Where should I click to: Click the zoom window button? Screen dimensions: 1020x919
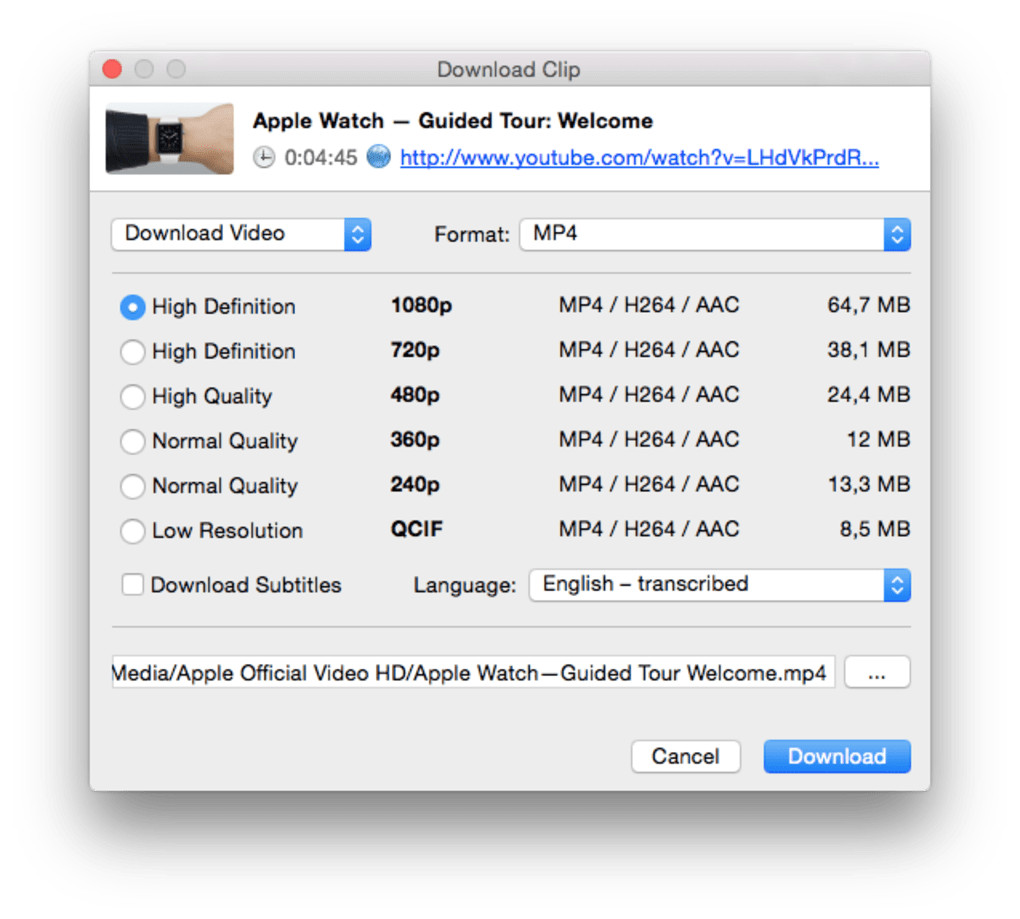[x=176, y=69]
